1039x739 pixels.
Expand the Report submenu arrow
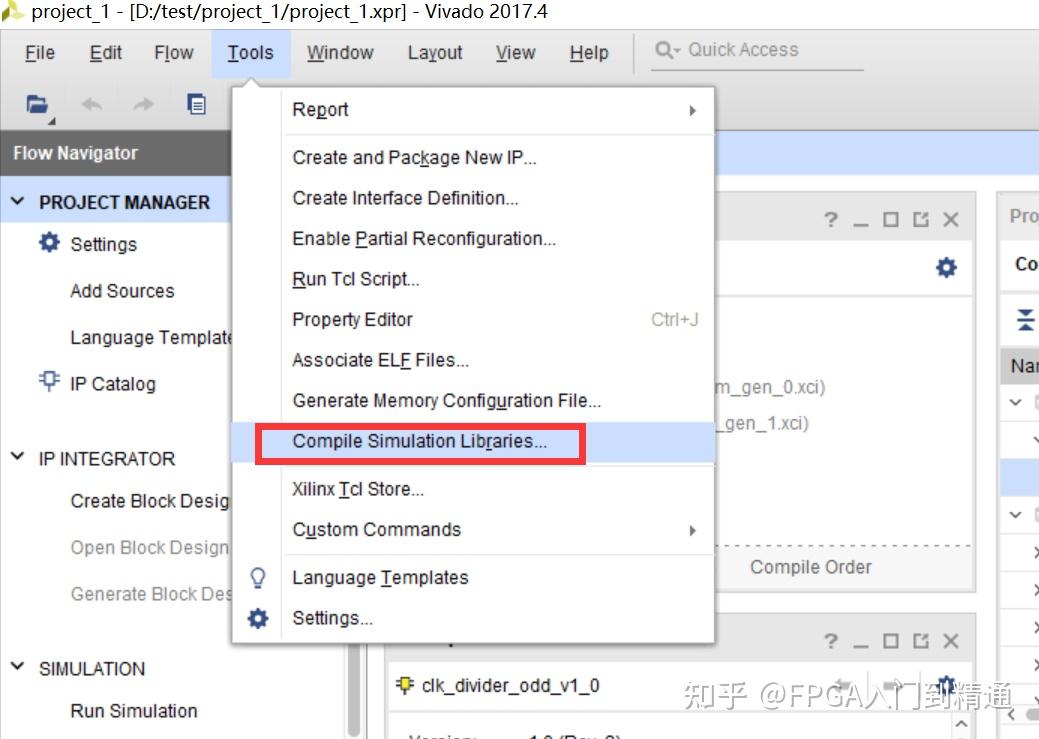pyautogui.click(x=692, y=111)
